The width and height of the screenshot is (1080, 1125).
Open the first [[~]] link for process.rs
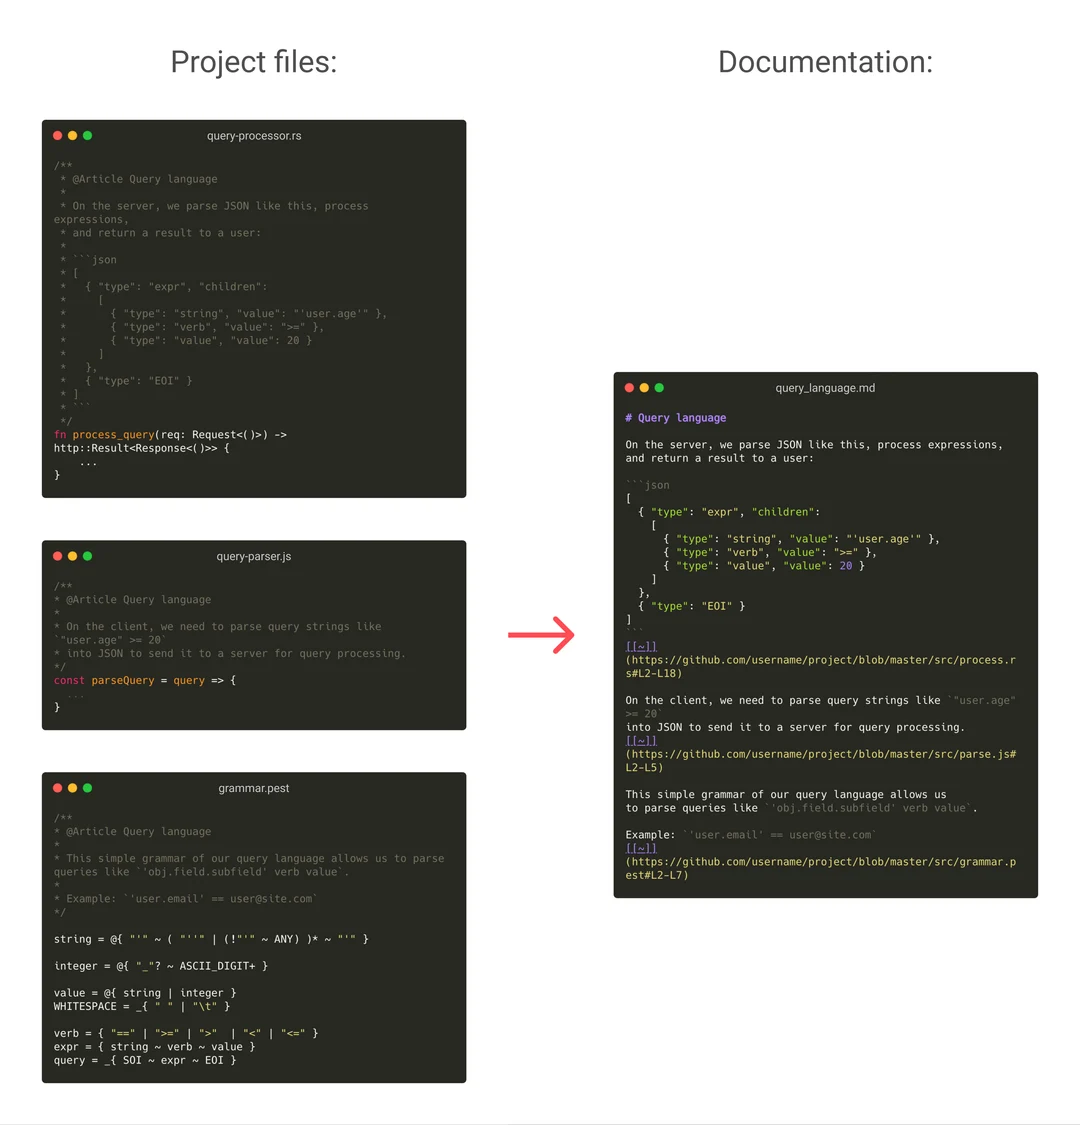pyautogui.click(x=641, y=645)
